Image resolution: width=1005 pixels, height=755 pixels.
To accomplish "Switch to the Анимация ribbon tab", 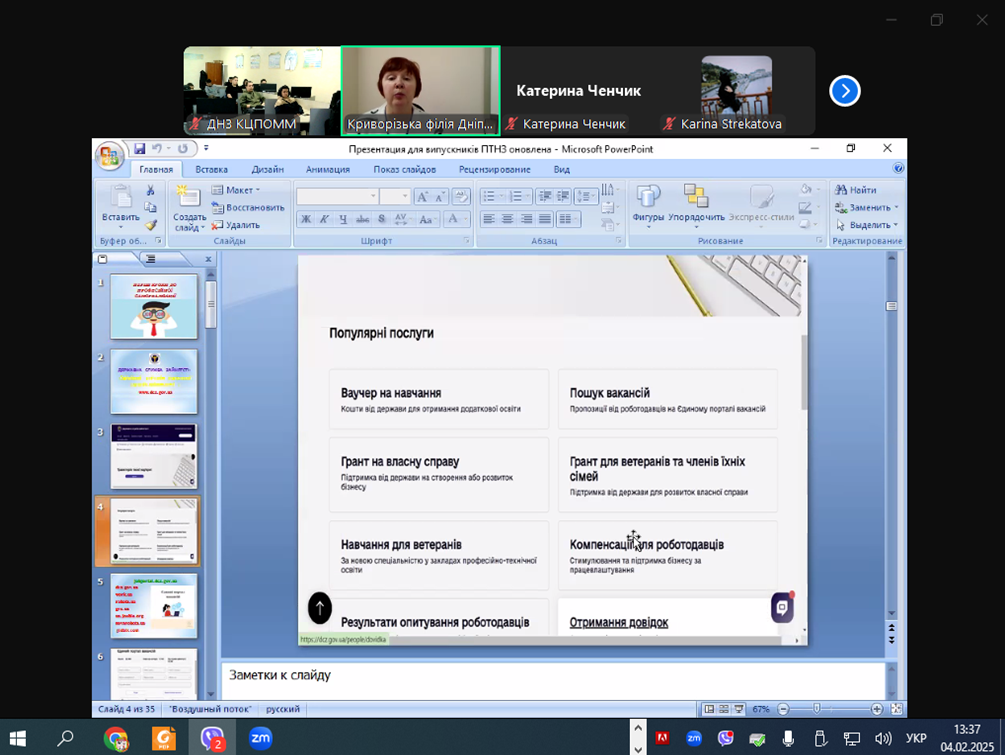I will [x=327, y=170].
